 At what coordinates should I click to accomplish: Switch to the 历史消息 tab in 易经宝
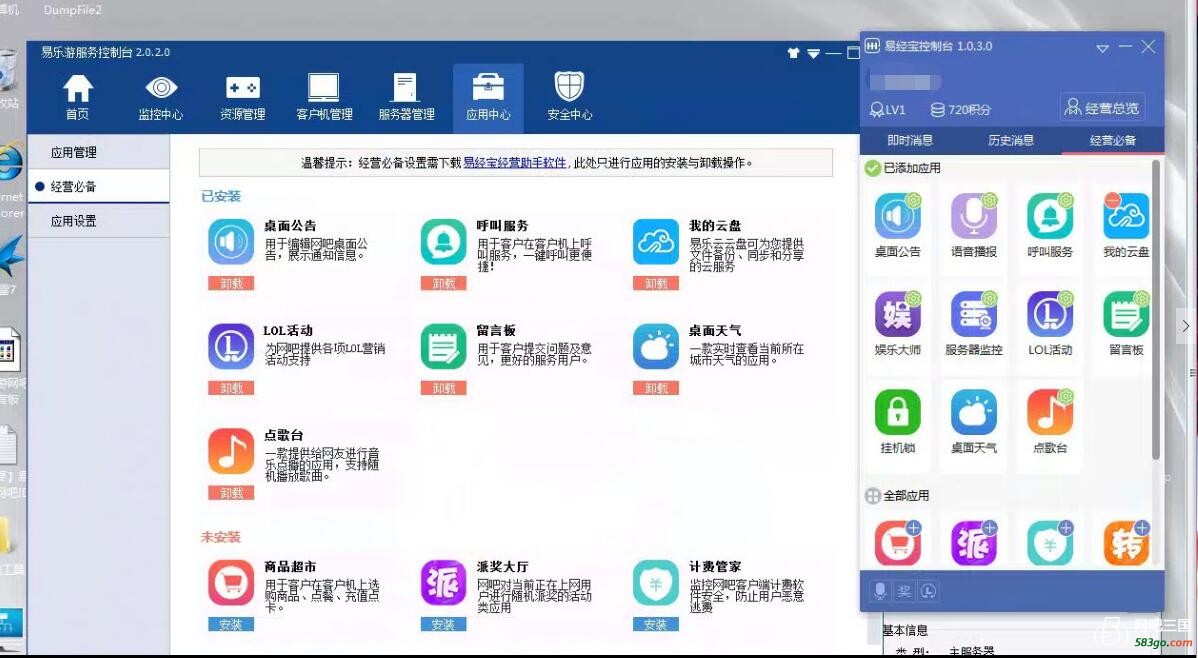tap(1011, 141)
